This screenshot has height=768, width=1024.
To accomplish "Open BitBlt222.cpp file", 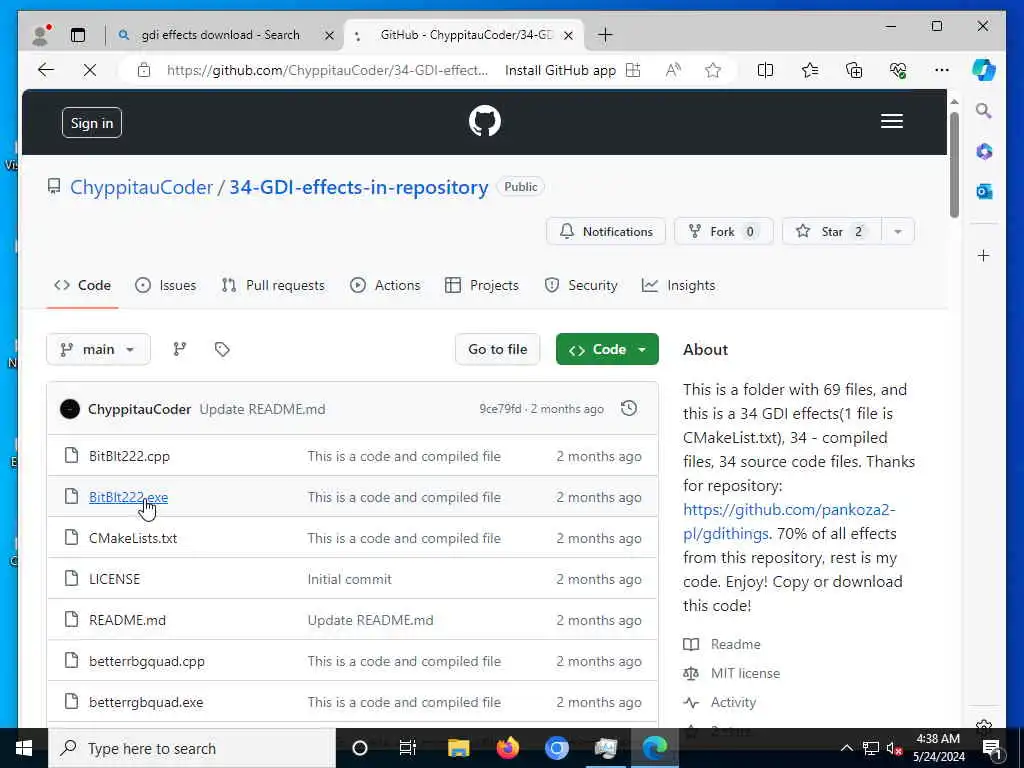I will click(129, 456).
